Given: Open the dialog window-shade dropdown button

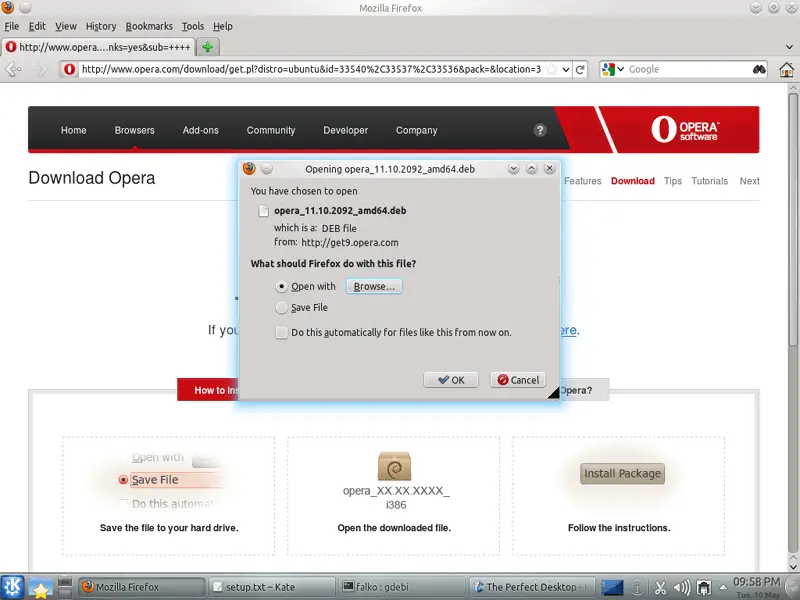Looking at the screenshot, I should click(x=513, y=168).
